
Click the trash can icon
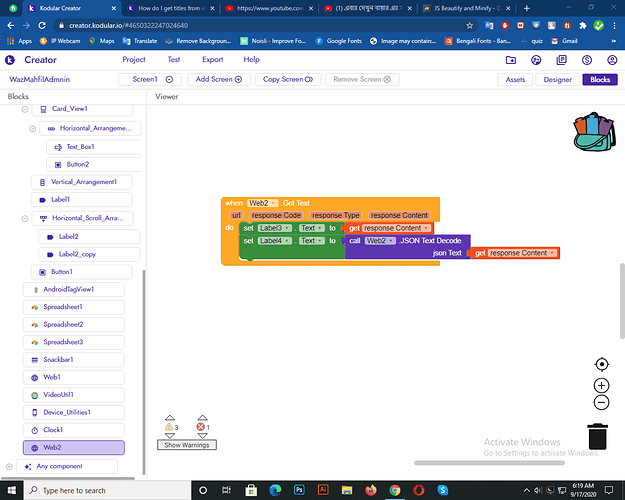597,436
